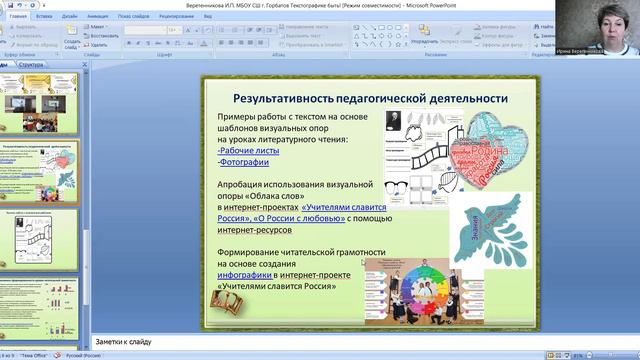The image size is (640, 360).
Task: Switch to the Рецензирование ribbon tab
Action: pos(176,16)
